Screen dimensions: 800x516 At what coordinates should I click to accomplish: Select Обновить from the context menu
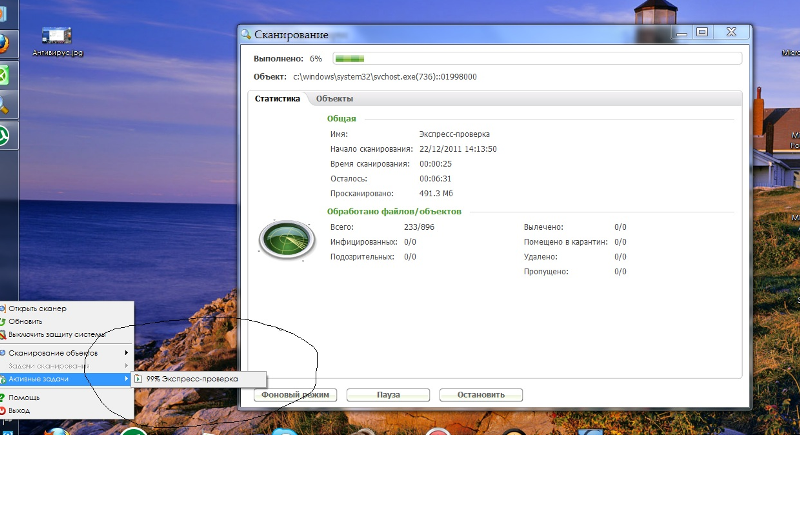[26, 322]
